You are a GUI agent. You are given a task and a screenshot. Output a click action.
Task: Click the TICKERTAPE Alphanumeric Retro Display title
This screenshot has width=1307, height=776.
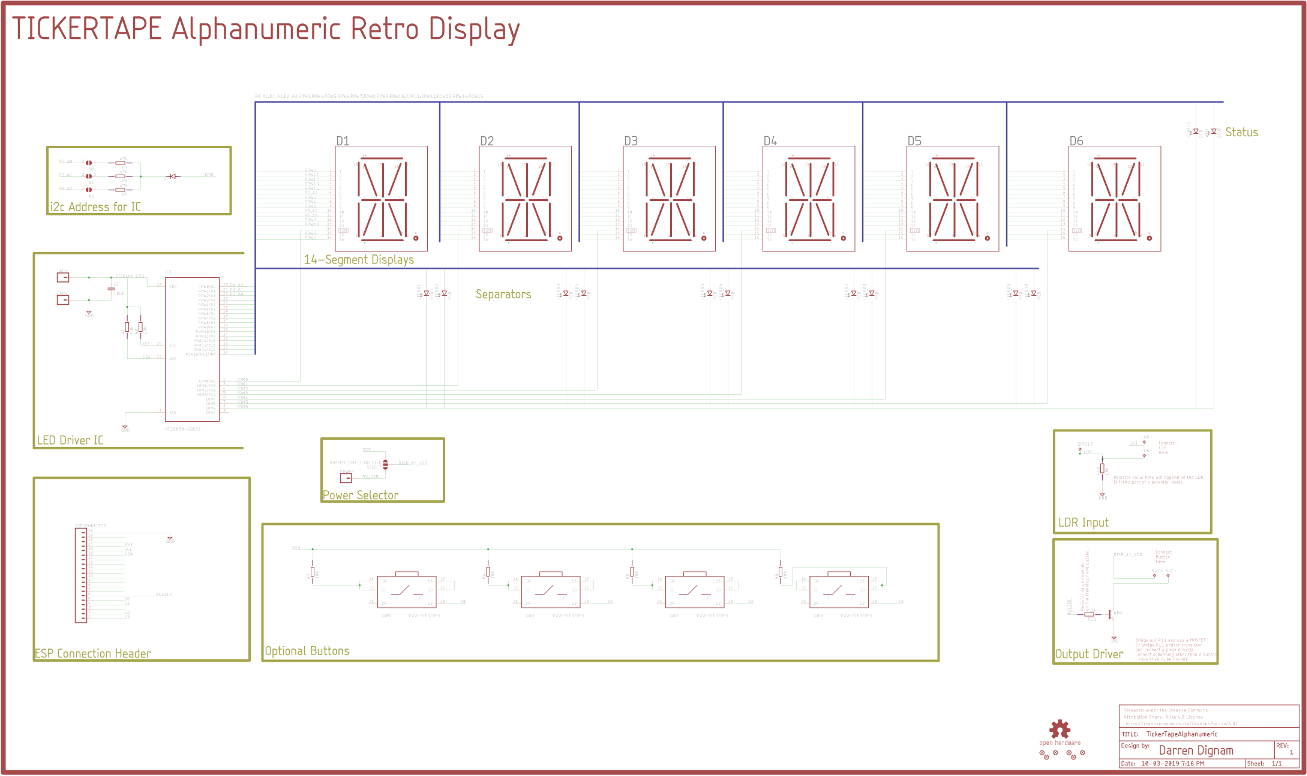pos(266,29)
